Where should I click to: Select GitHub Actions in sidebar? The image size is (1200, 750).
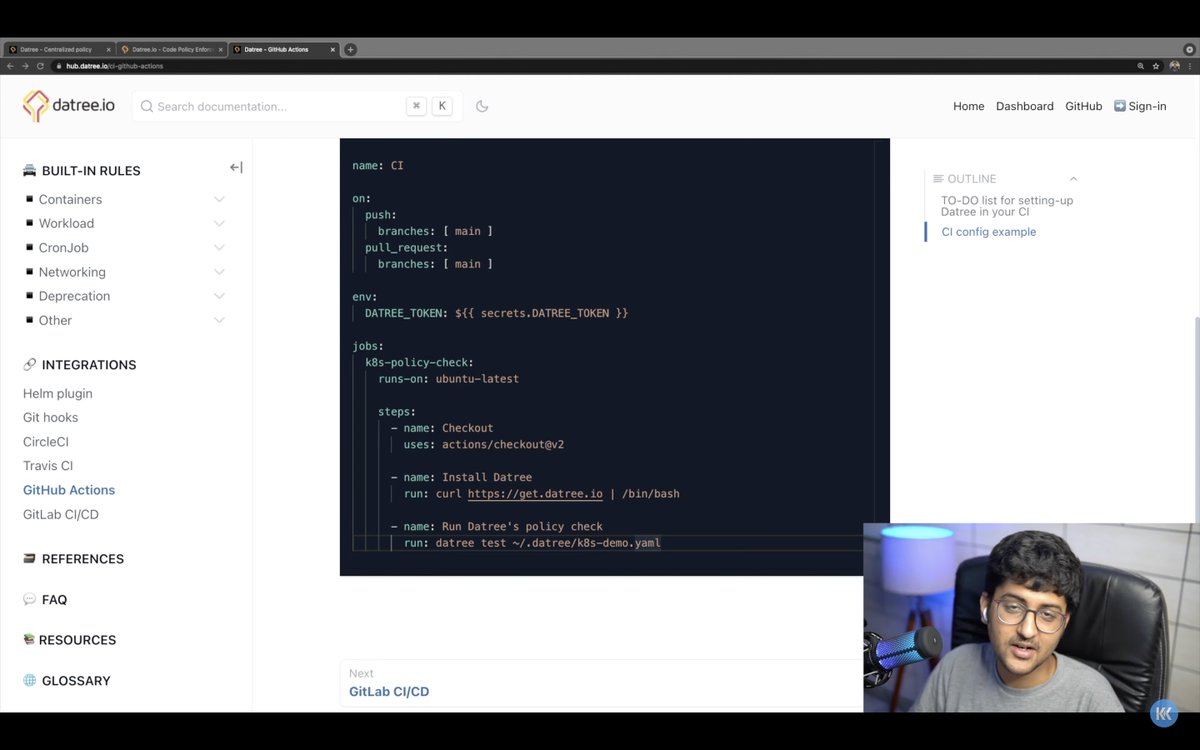coord(69,490)
